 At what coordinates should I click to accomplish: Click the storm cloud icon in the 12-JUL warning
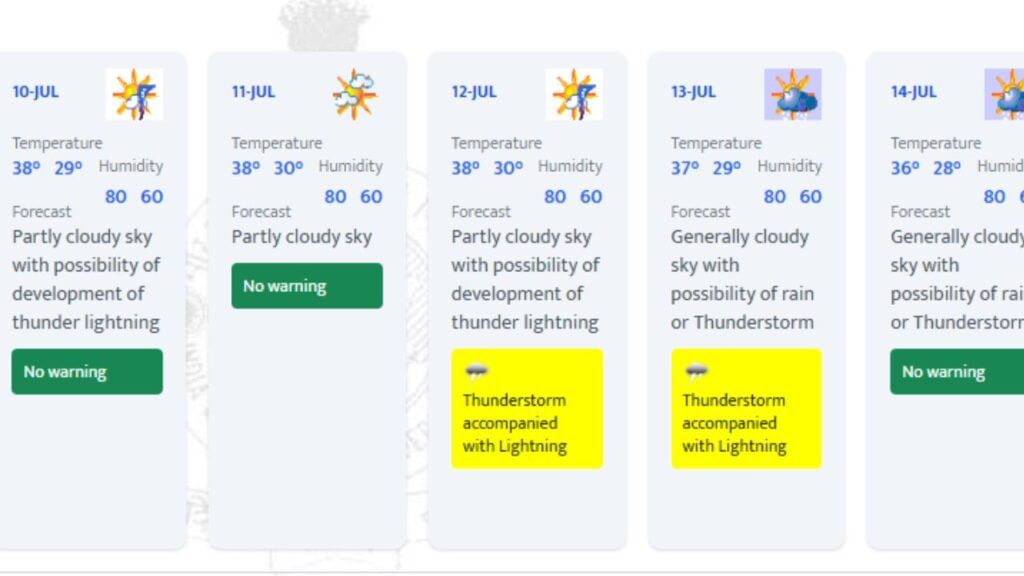tap(476, 372)
